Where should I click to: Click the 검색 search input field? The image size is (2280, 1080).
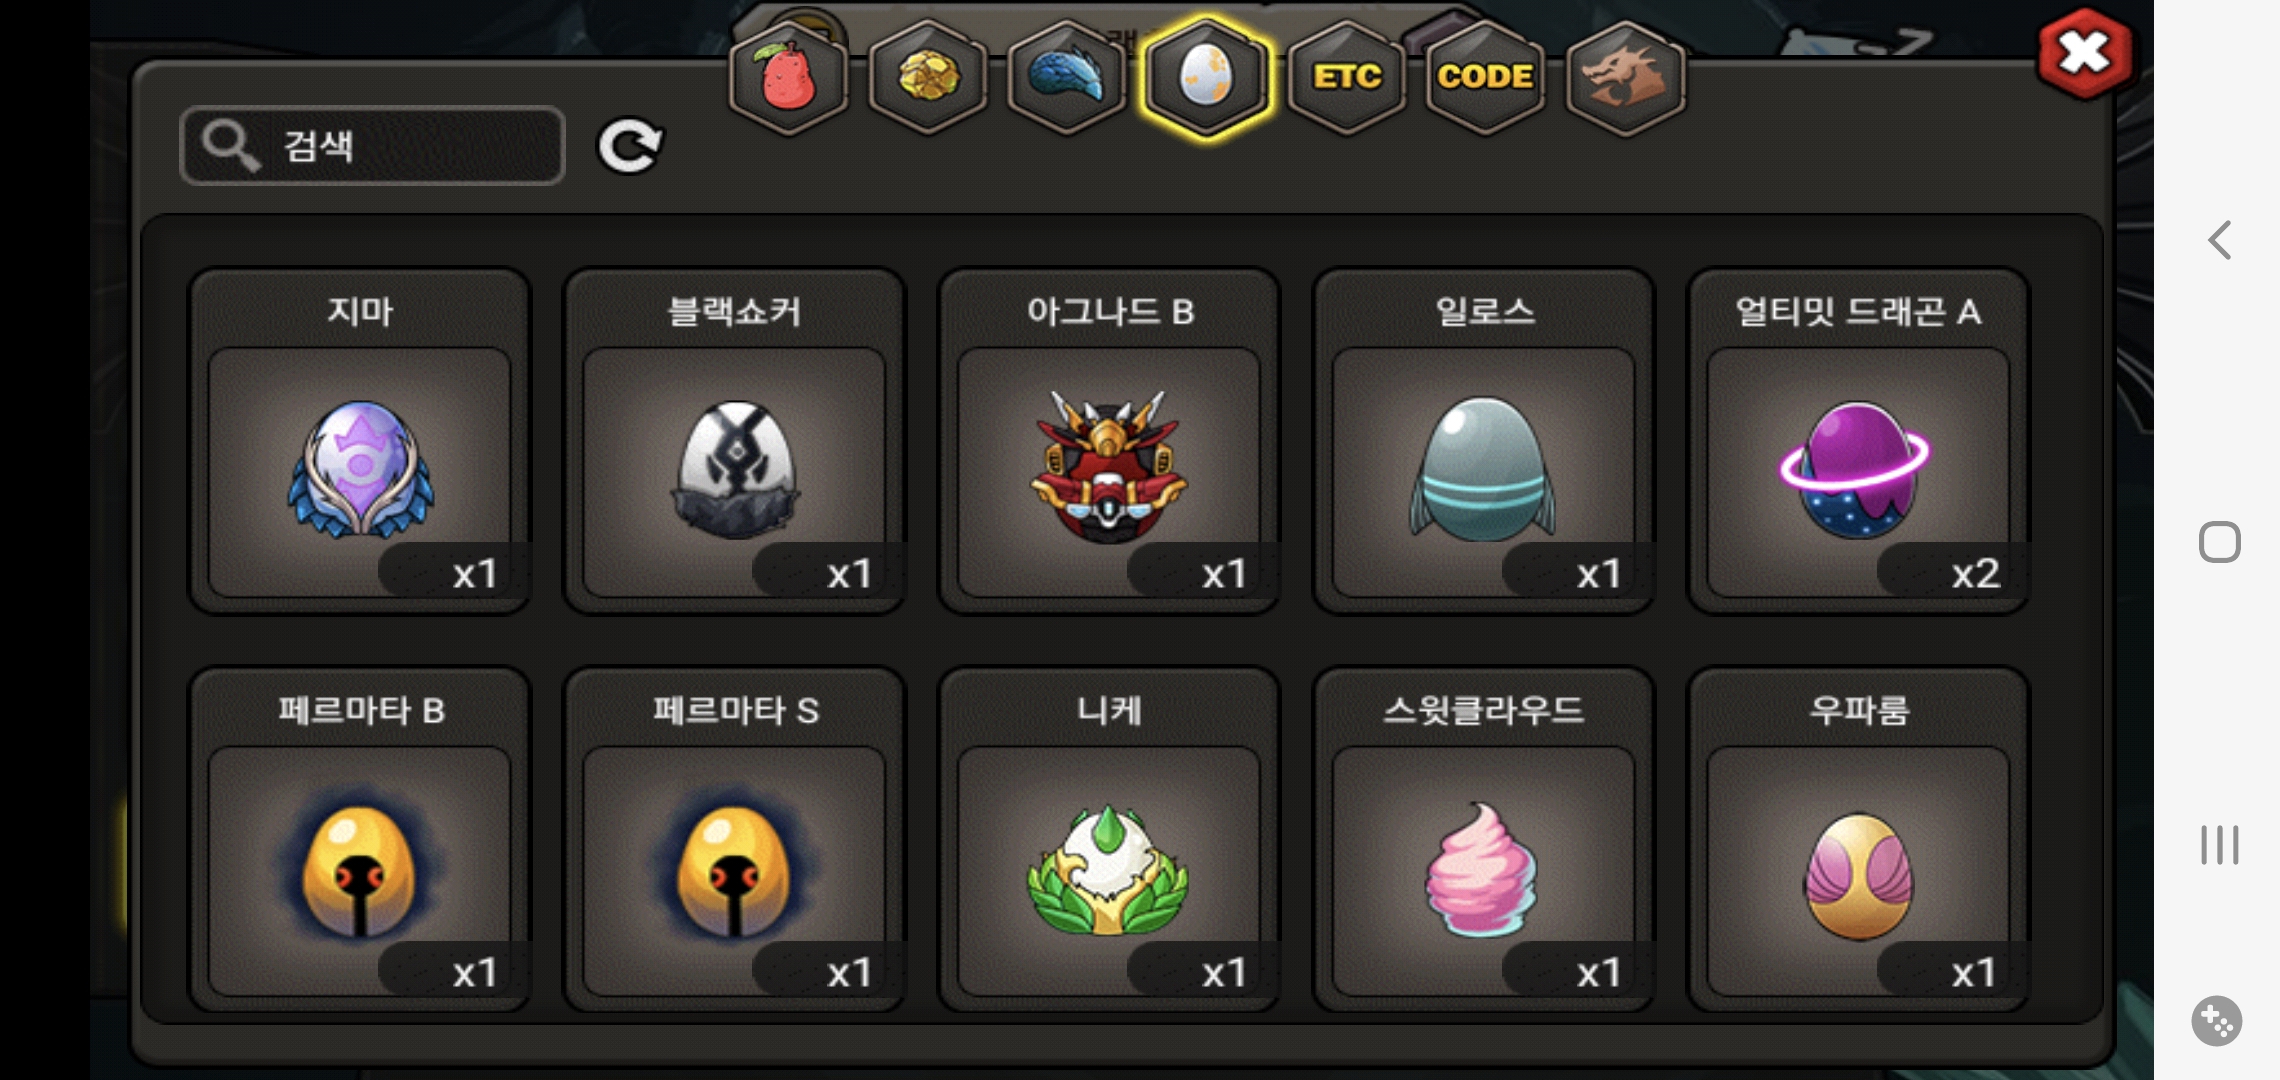click(x=373, y=146)
